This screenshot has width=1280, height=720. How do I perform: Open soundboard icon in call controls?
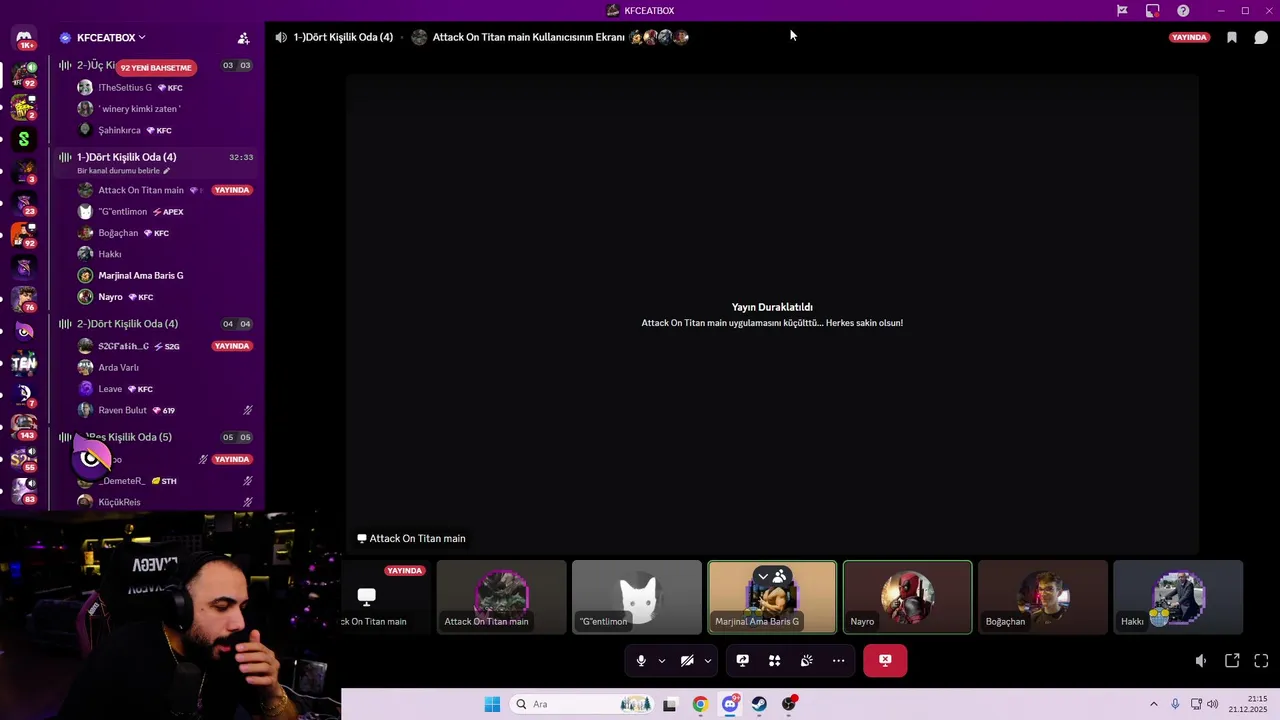point(806,660)
